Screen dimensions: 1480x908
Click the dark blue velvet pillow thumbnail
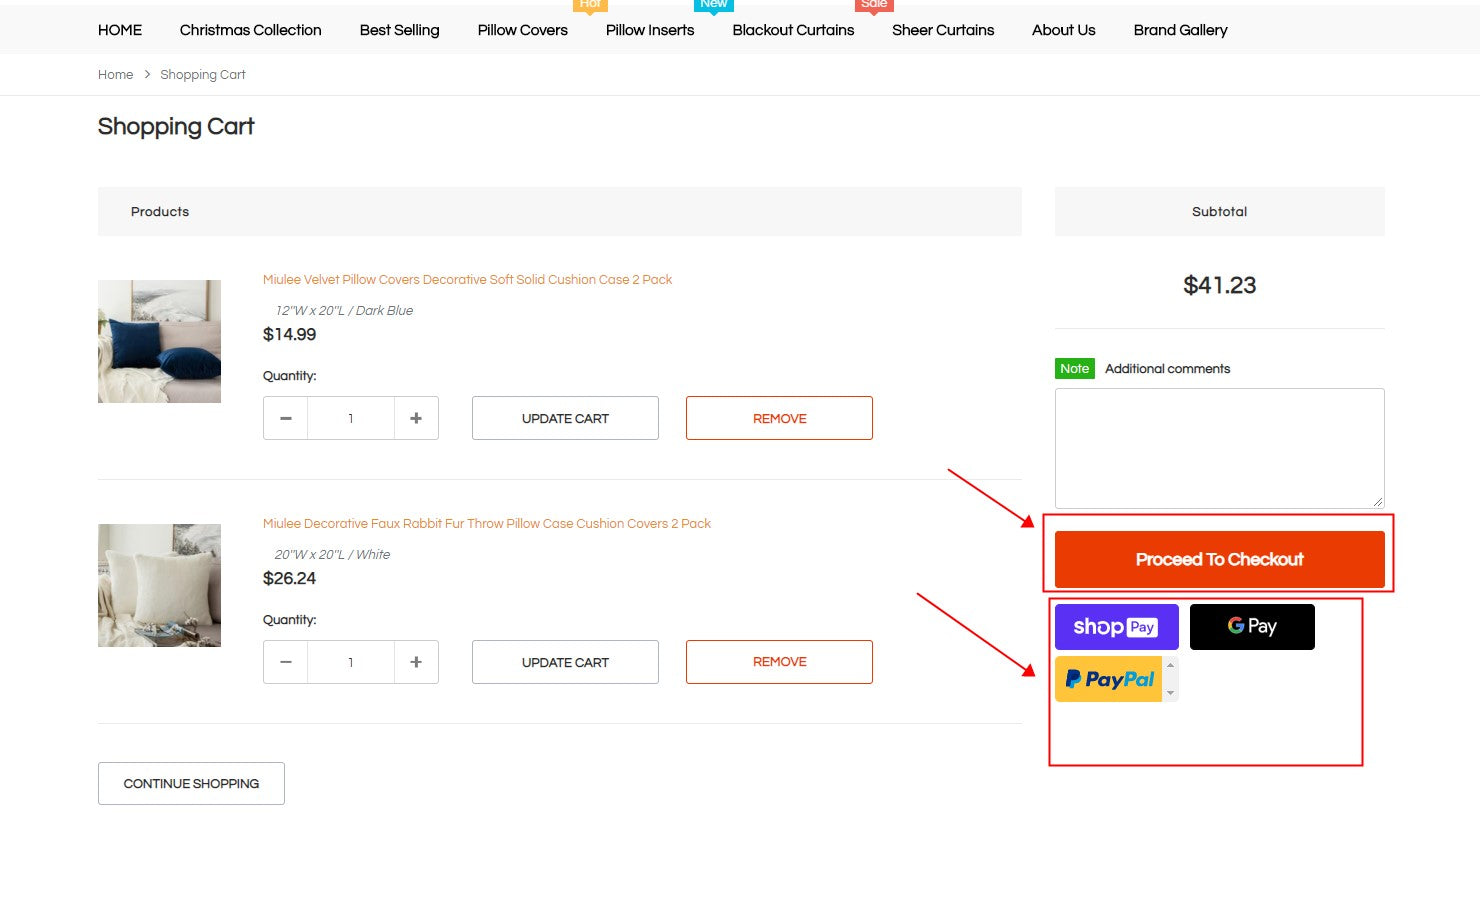[x=159, y=341]
